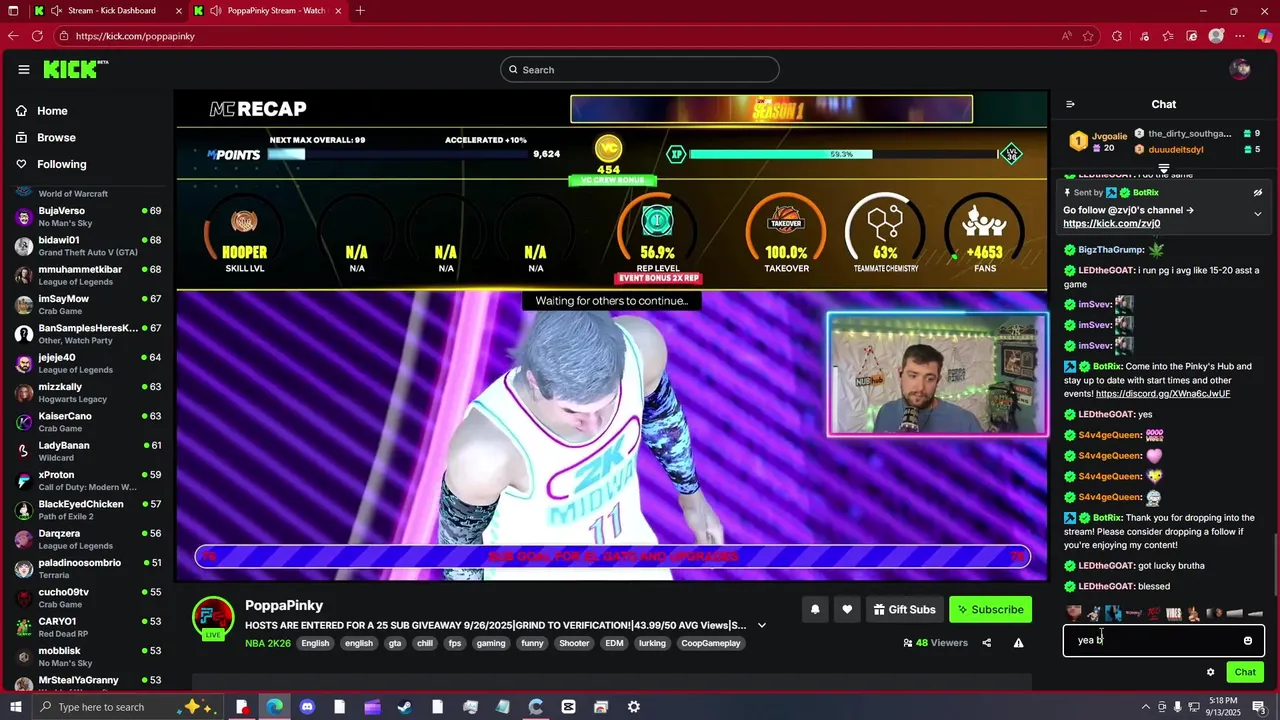Refresh the page
1280x720 pixels.
click(x=37, y=36)
